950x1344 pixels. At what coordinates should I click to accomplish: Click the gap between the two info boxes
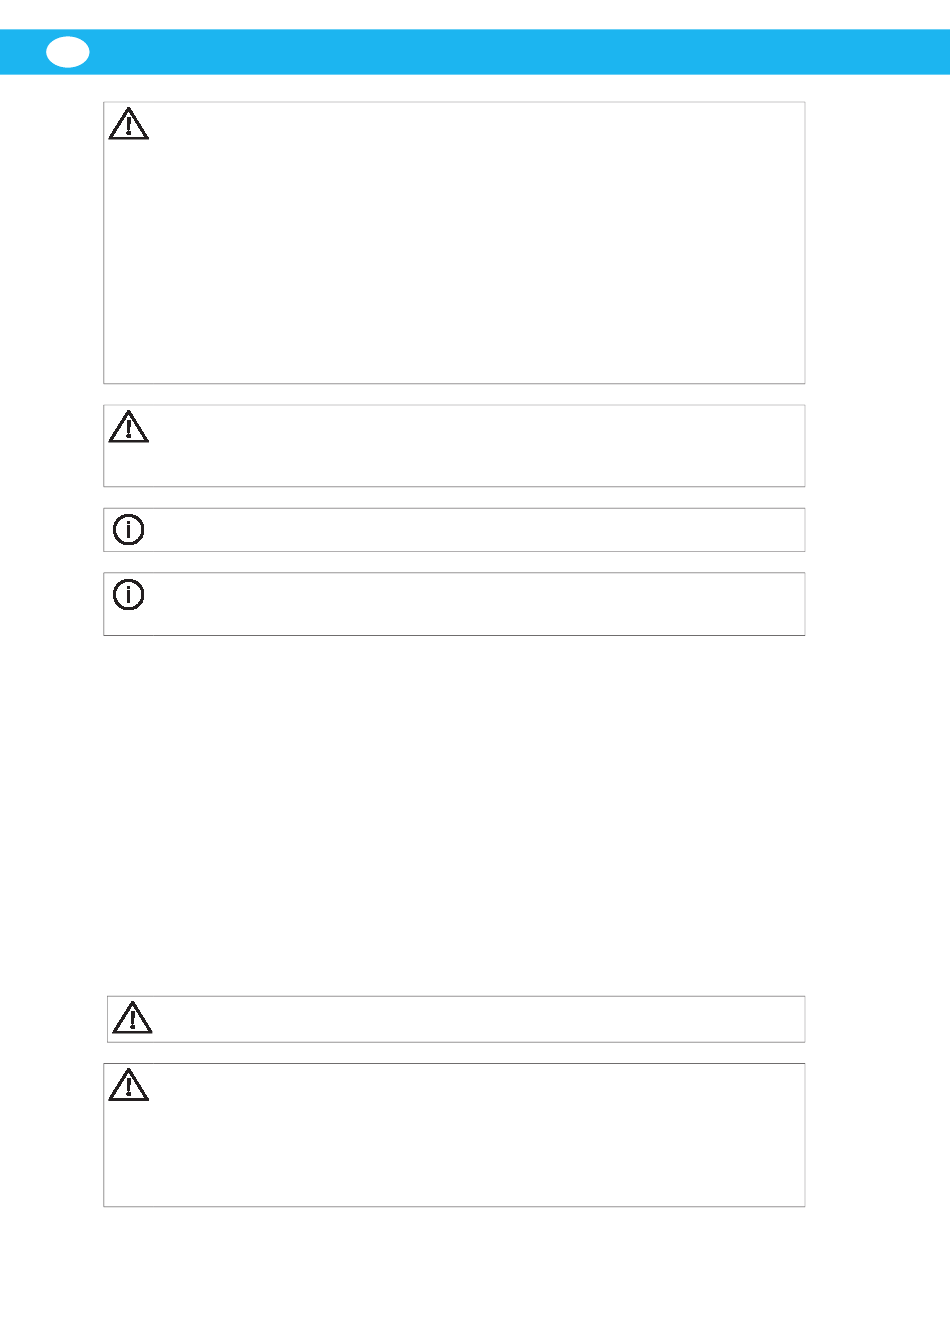pyautogui.click(x=454, y=562)
